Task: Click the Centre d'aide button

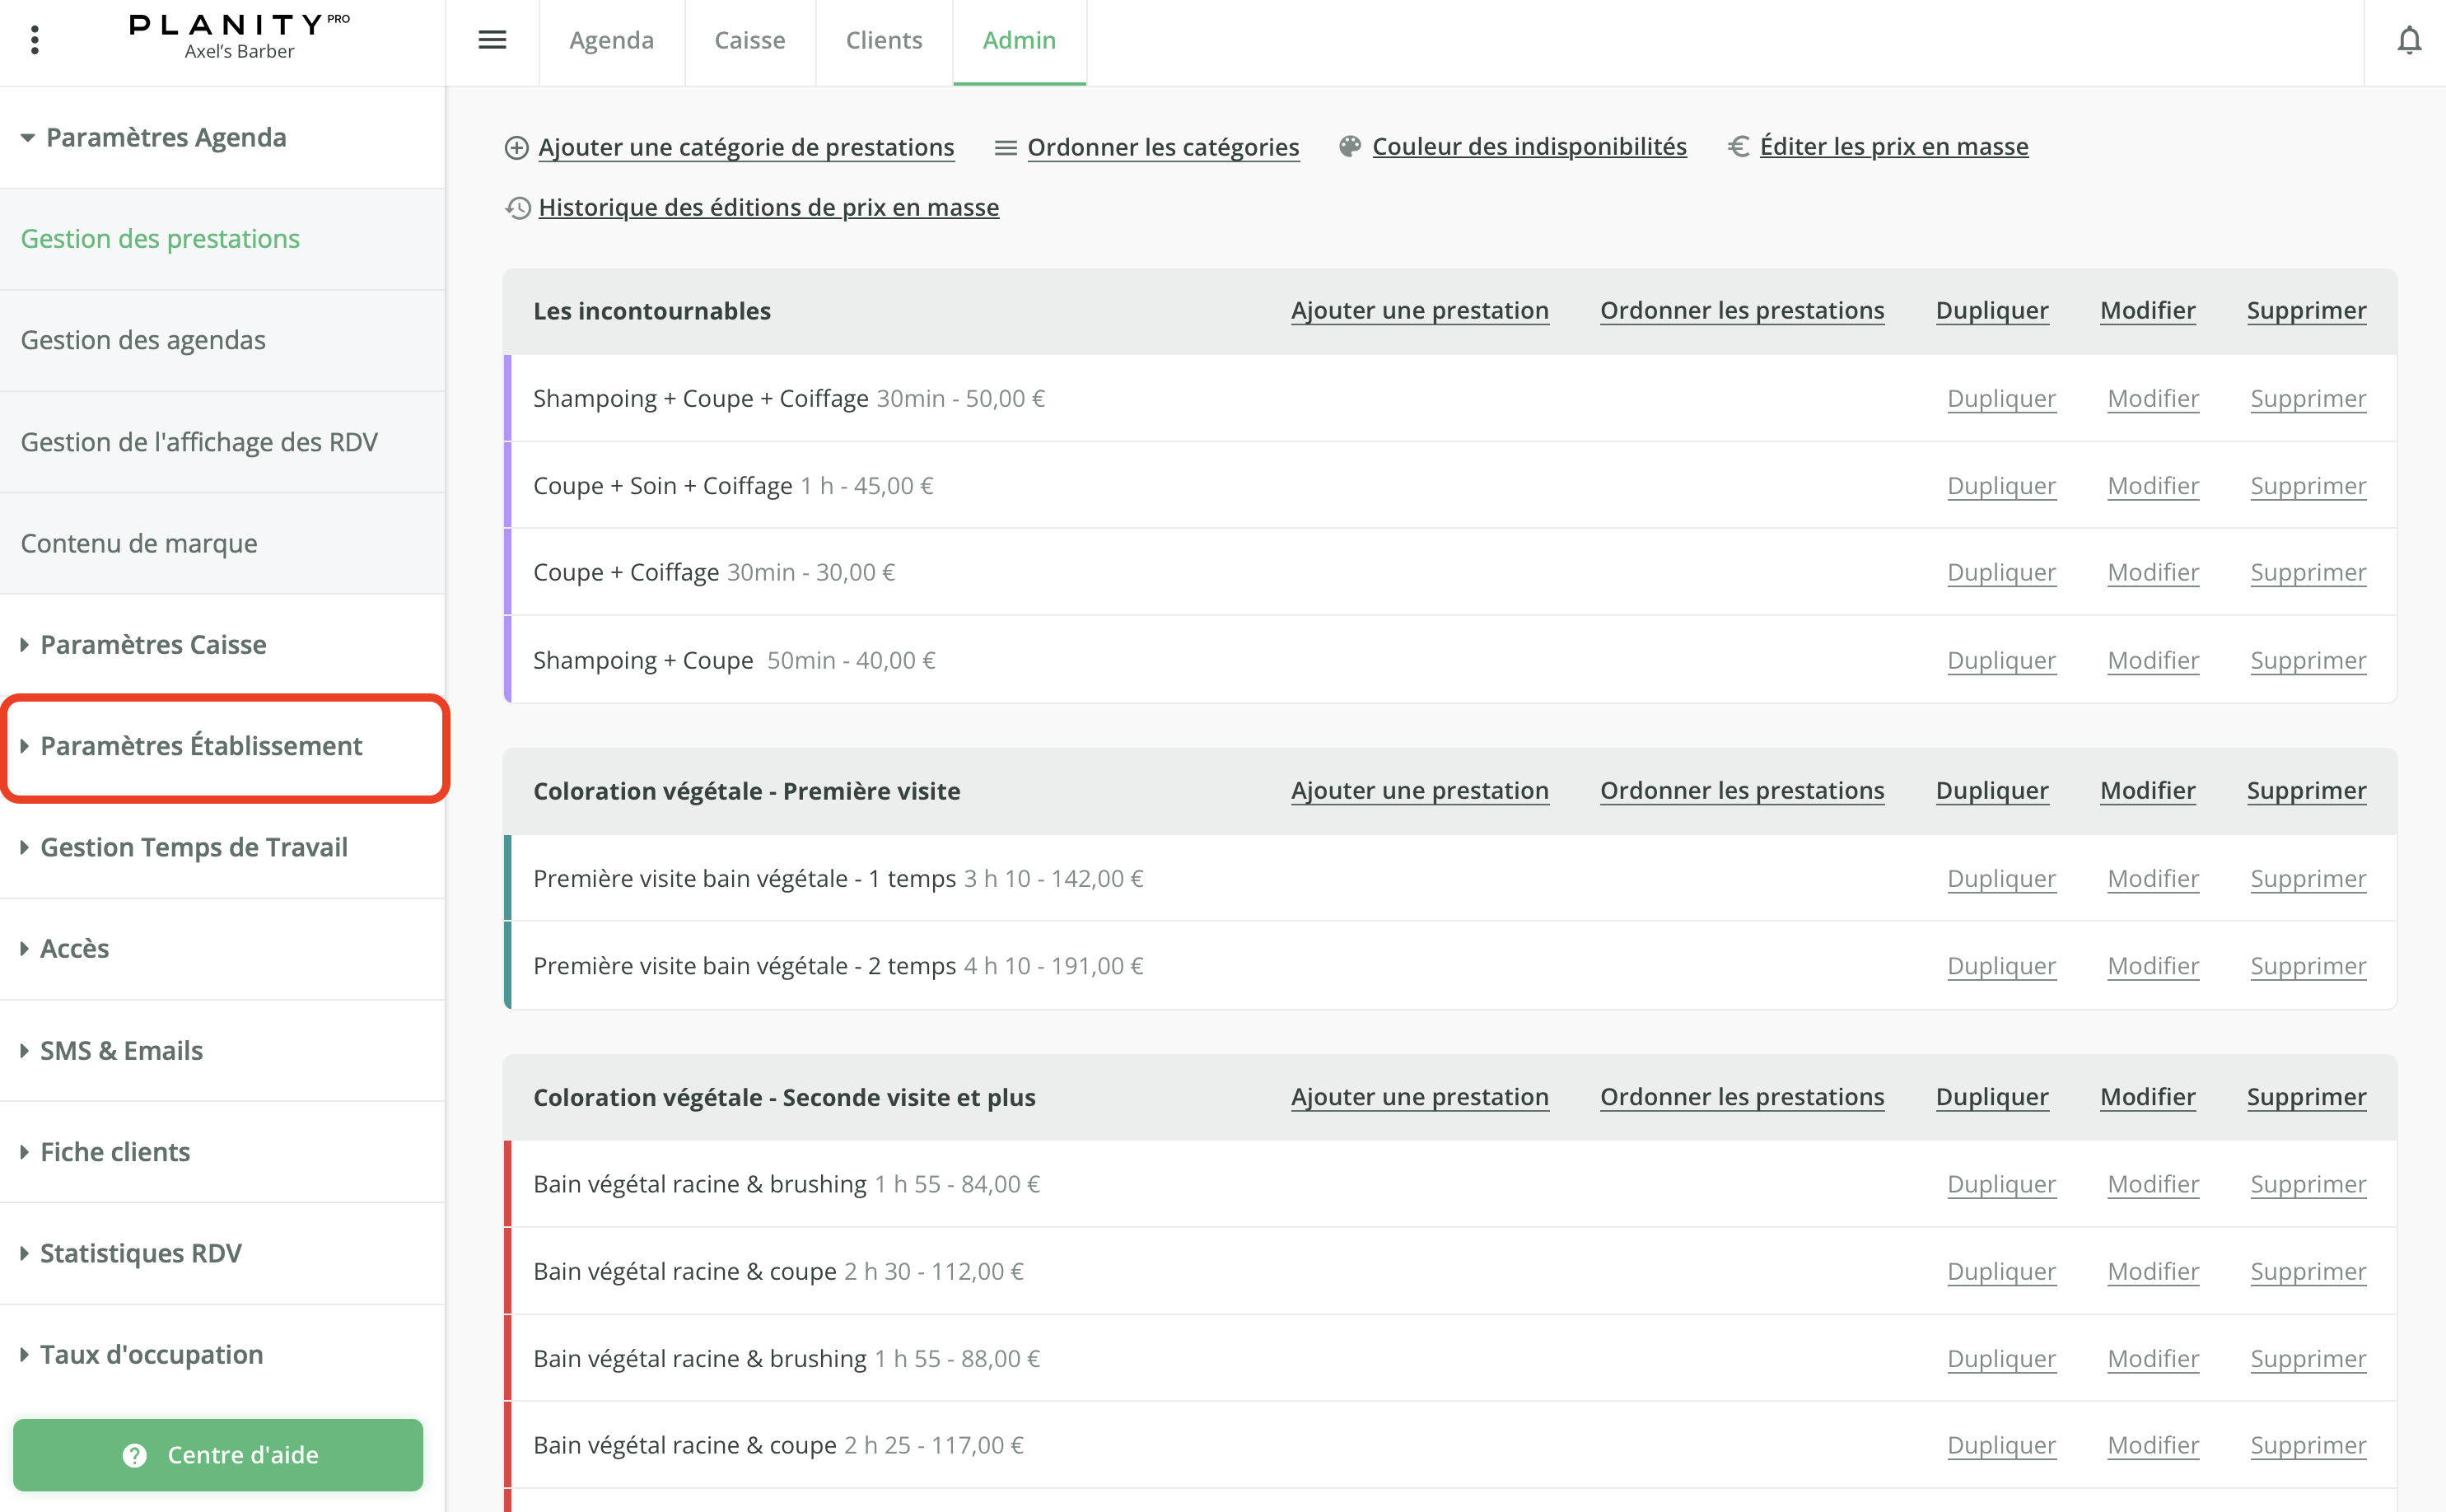Action: (218, 1455)
